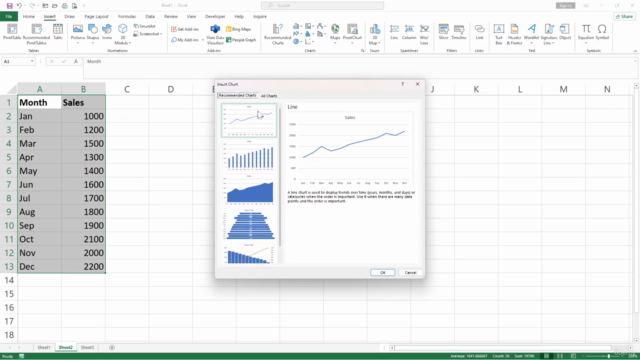640x360 pixels.
Task: Adjust the zoom slider in status bar
Action: pyautogui.click(x=608, y=356)
